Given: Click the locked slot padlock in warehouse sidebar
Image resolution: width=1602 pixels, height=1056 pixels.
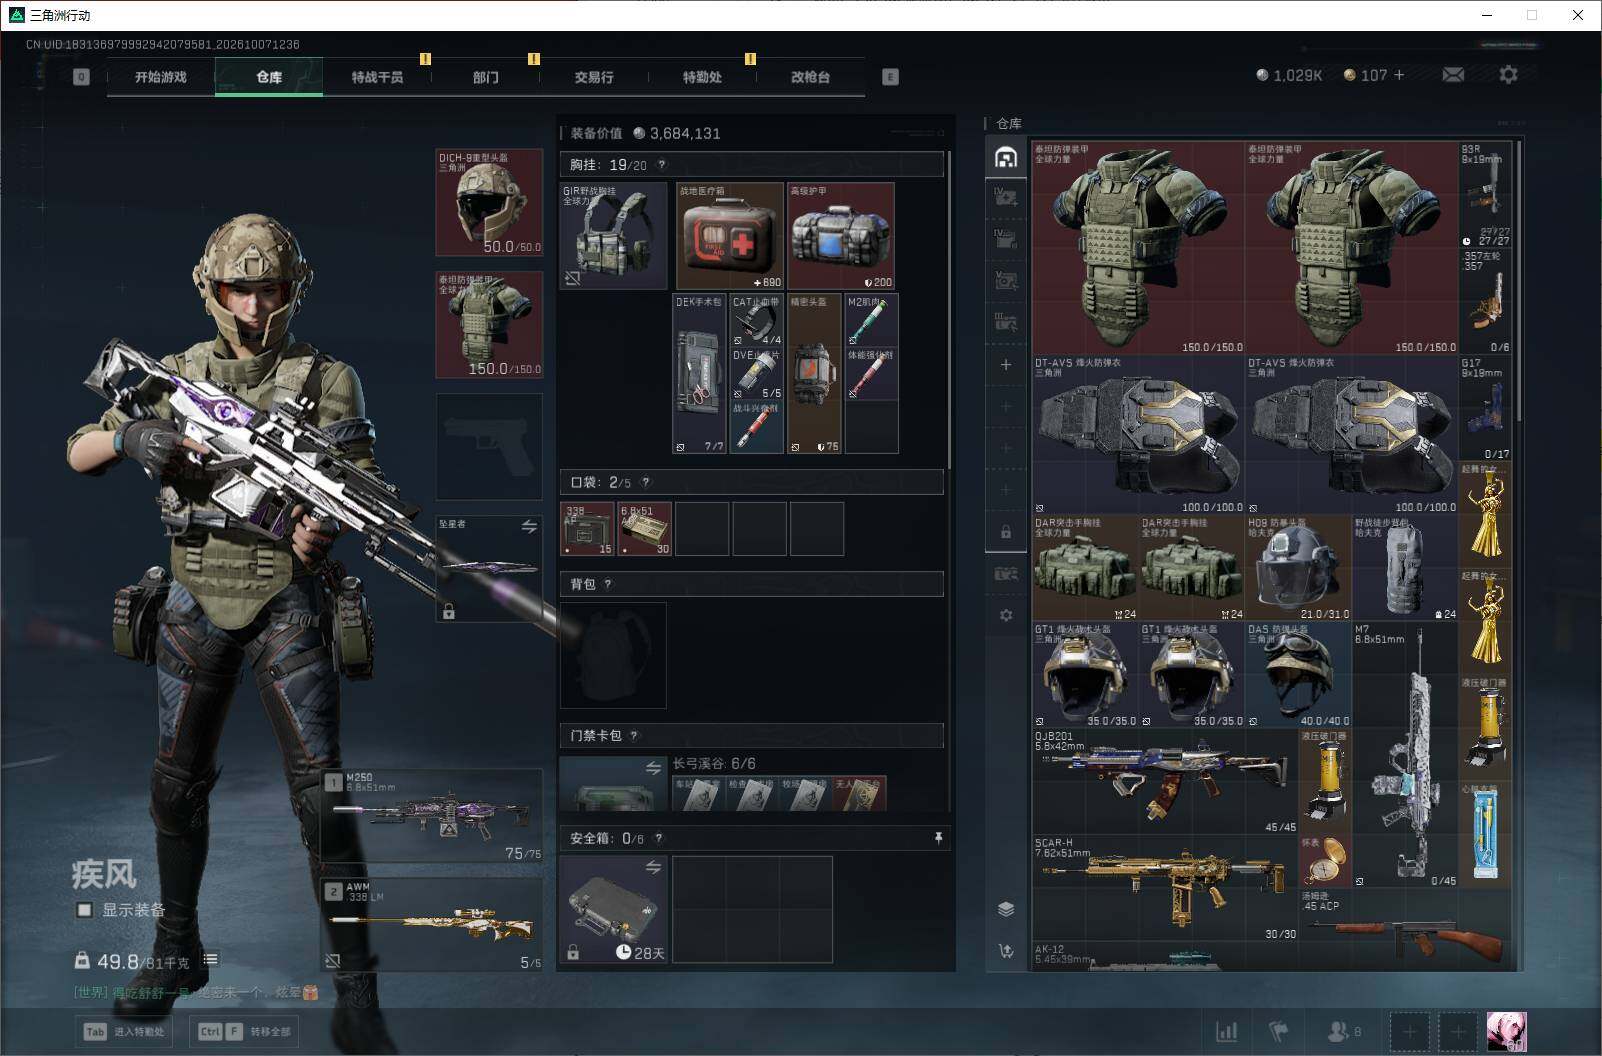Looking at the screenshot, I should click(1006, 532).
